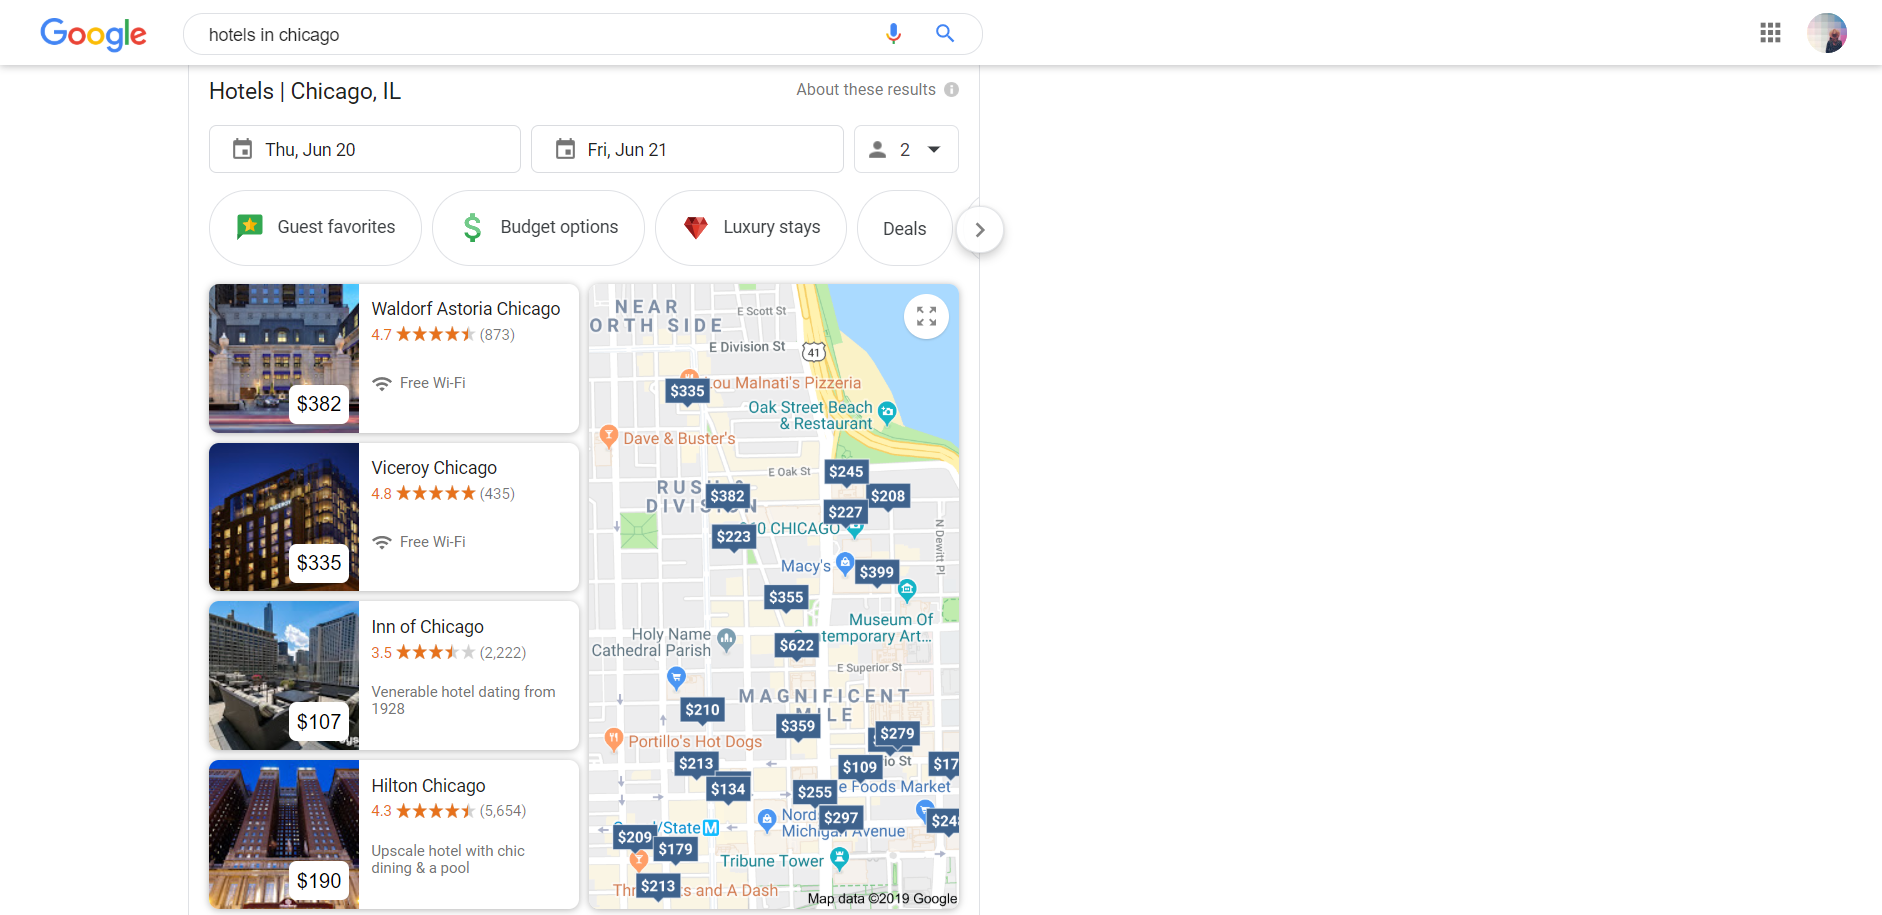Click Viceroy Chicago photo thumbnail

284,517
